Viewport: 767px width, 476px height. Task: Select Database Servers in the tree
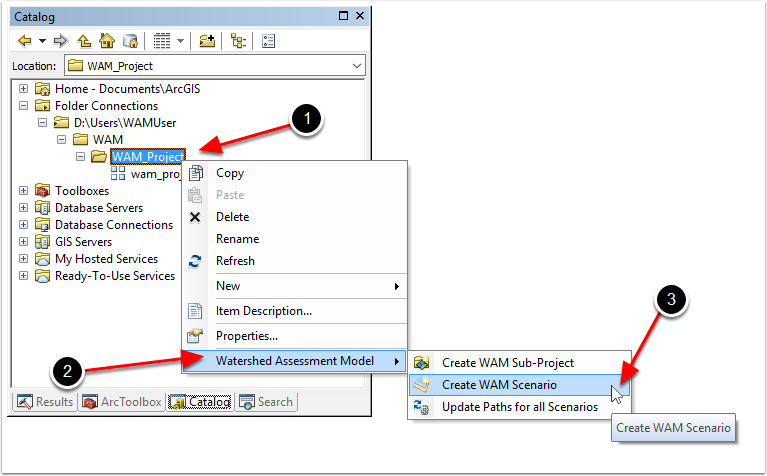point(99,208)
